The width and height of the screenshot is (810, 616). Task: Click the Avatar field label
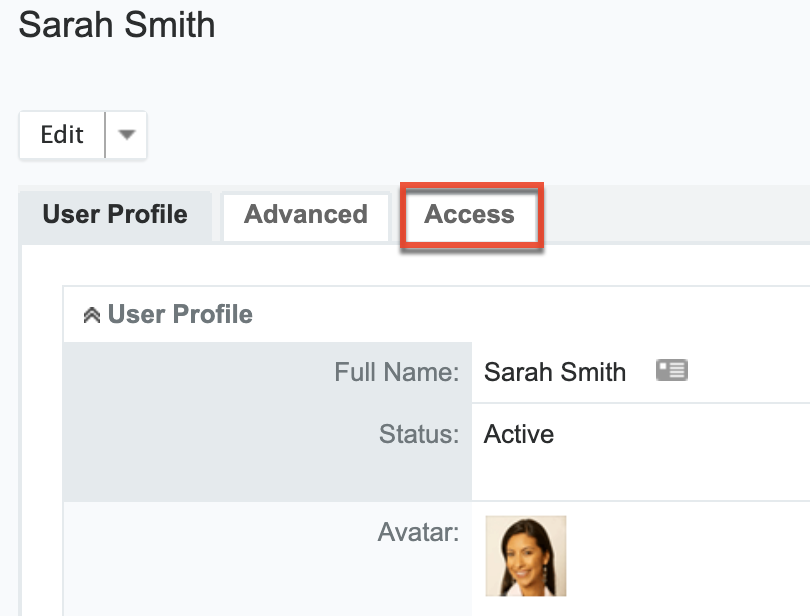417,533
